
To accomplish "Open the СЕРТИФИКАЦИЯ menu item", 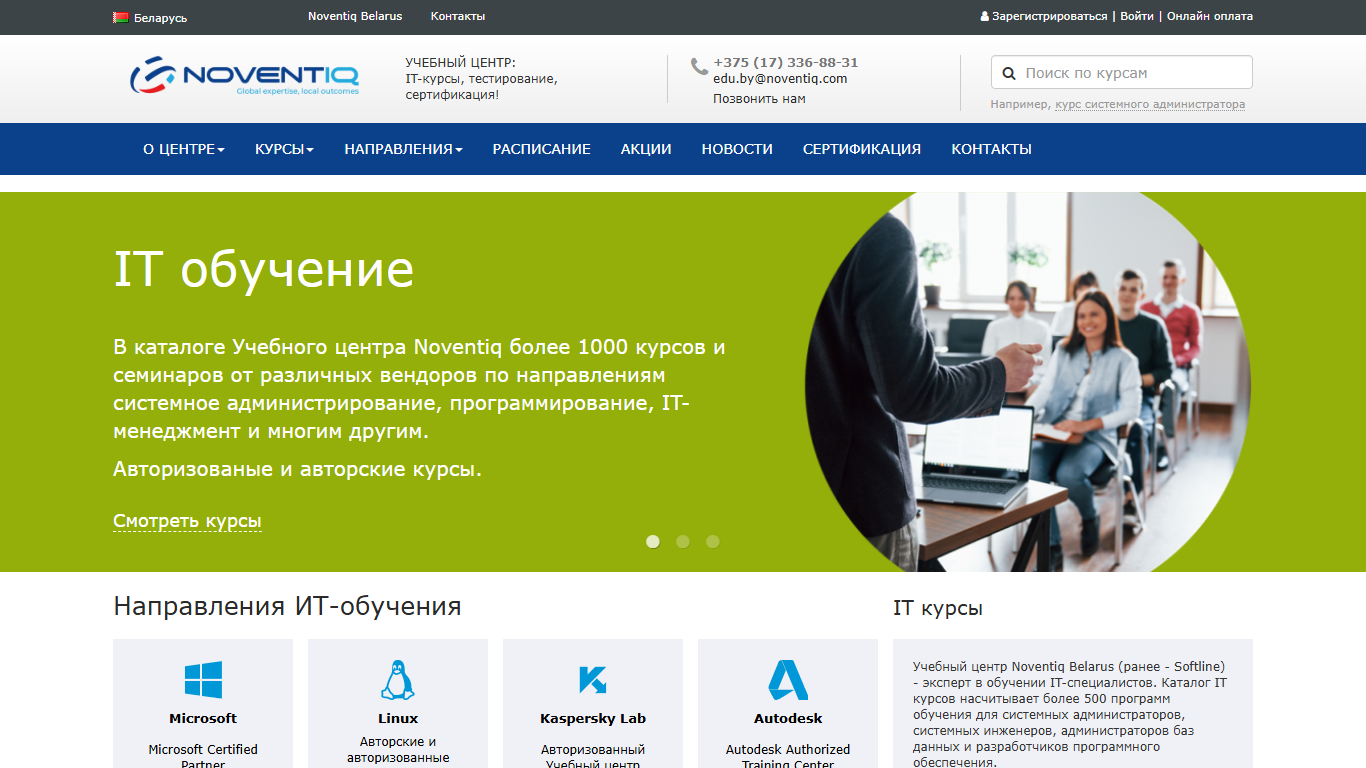I will click(862, 149).
